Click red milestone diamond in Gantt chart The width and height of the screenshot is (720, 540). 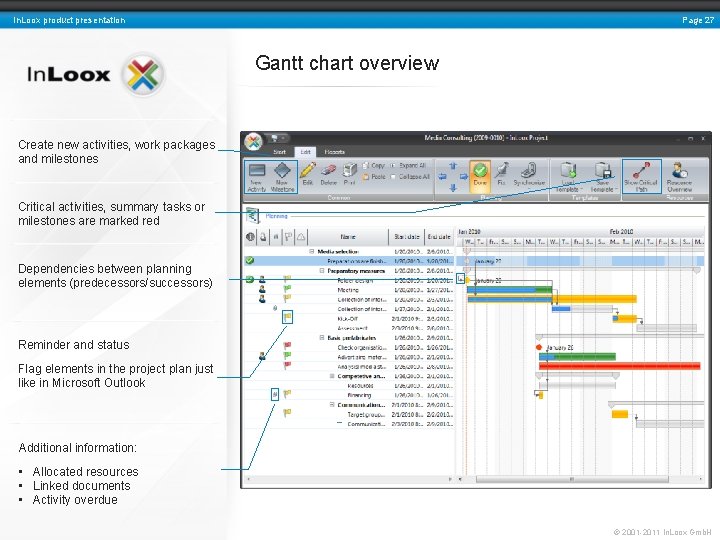539,347
